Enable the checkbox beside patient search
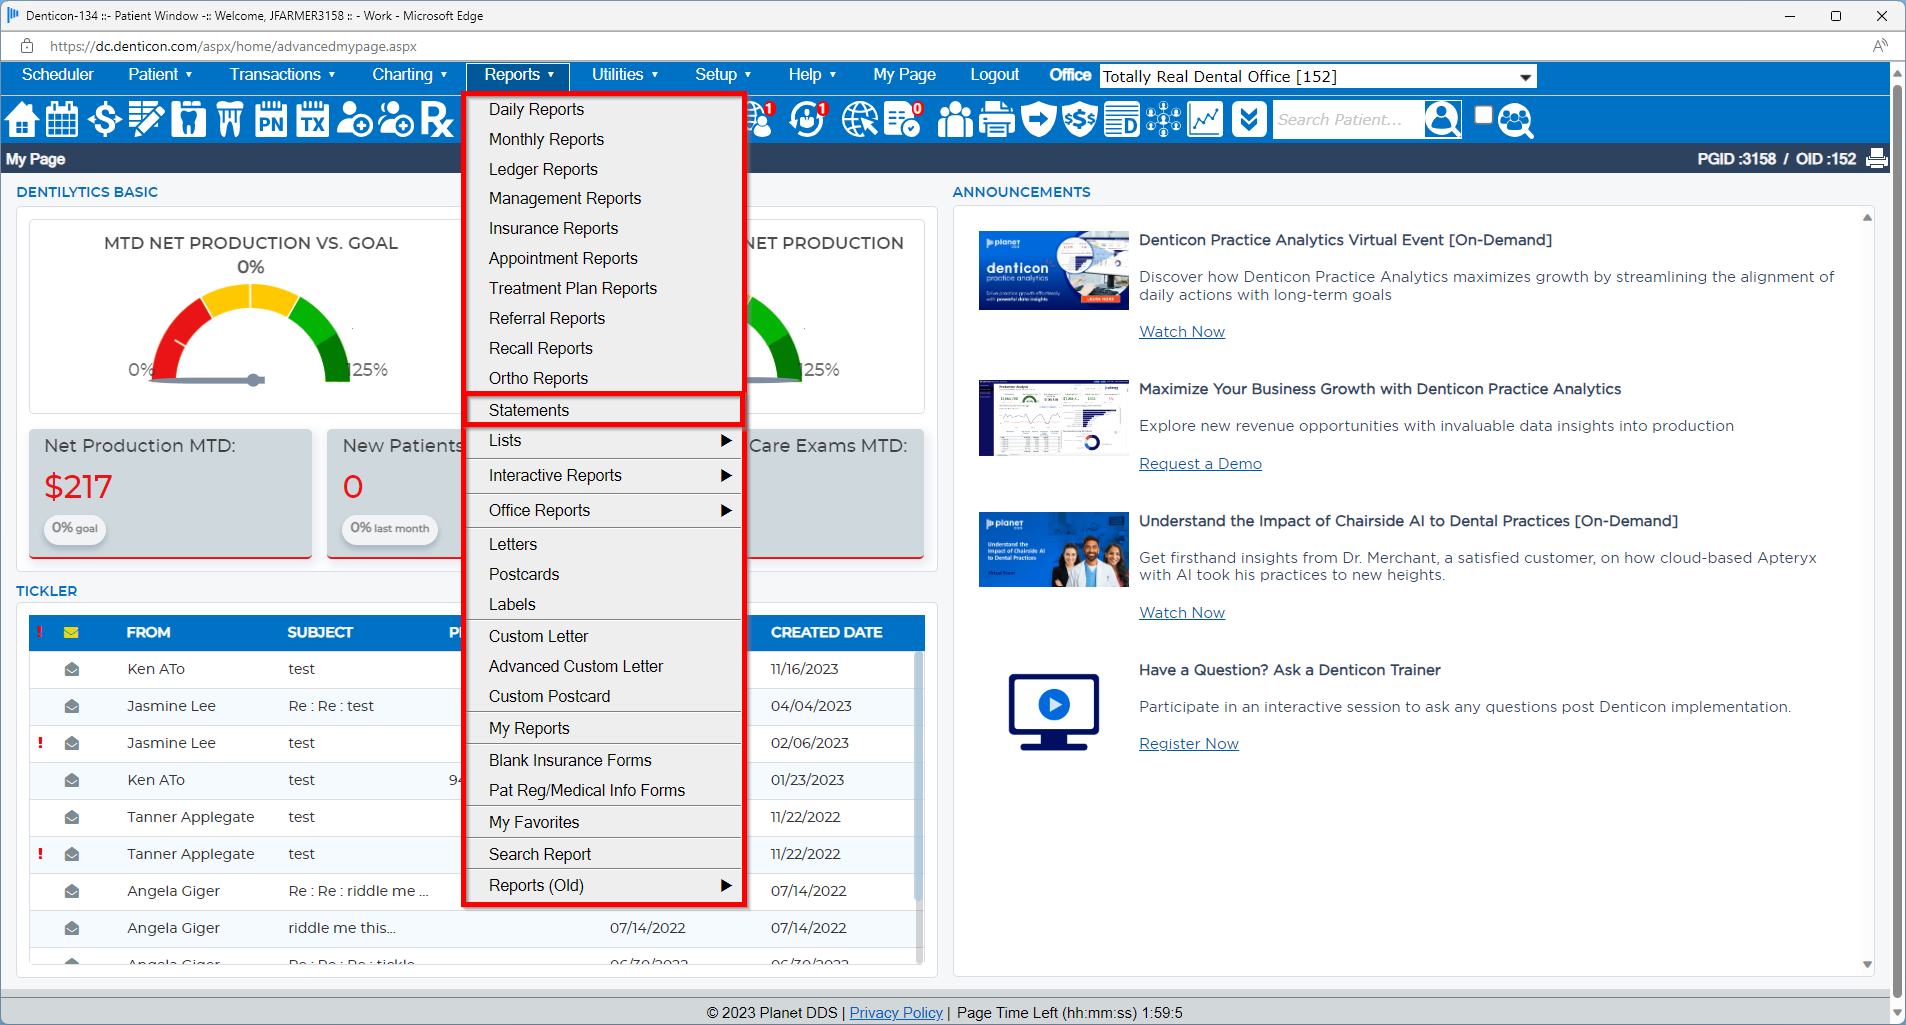1906x1025 pixels. coord(1484,113)
